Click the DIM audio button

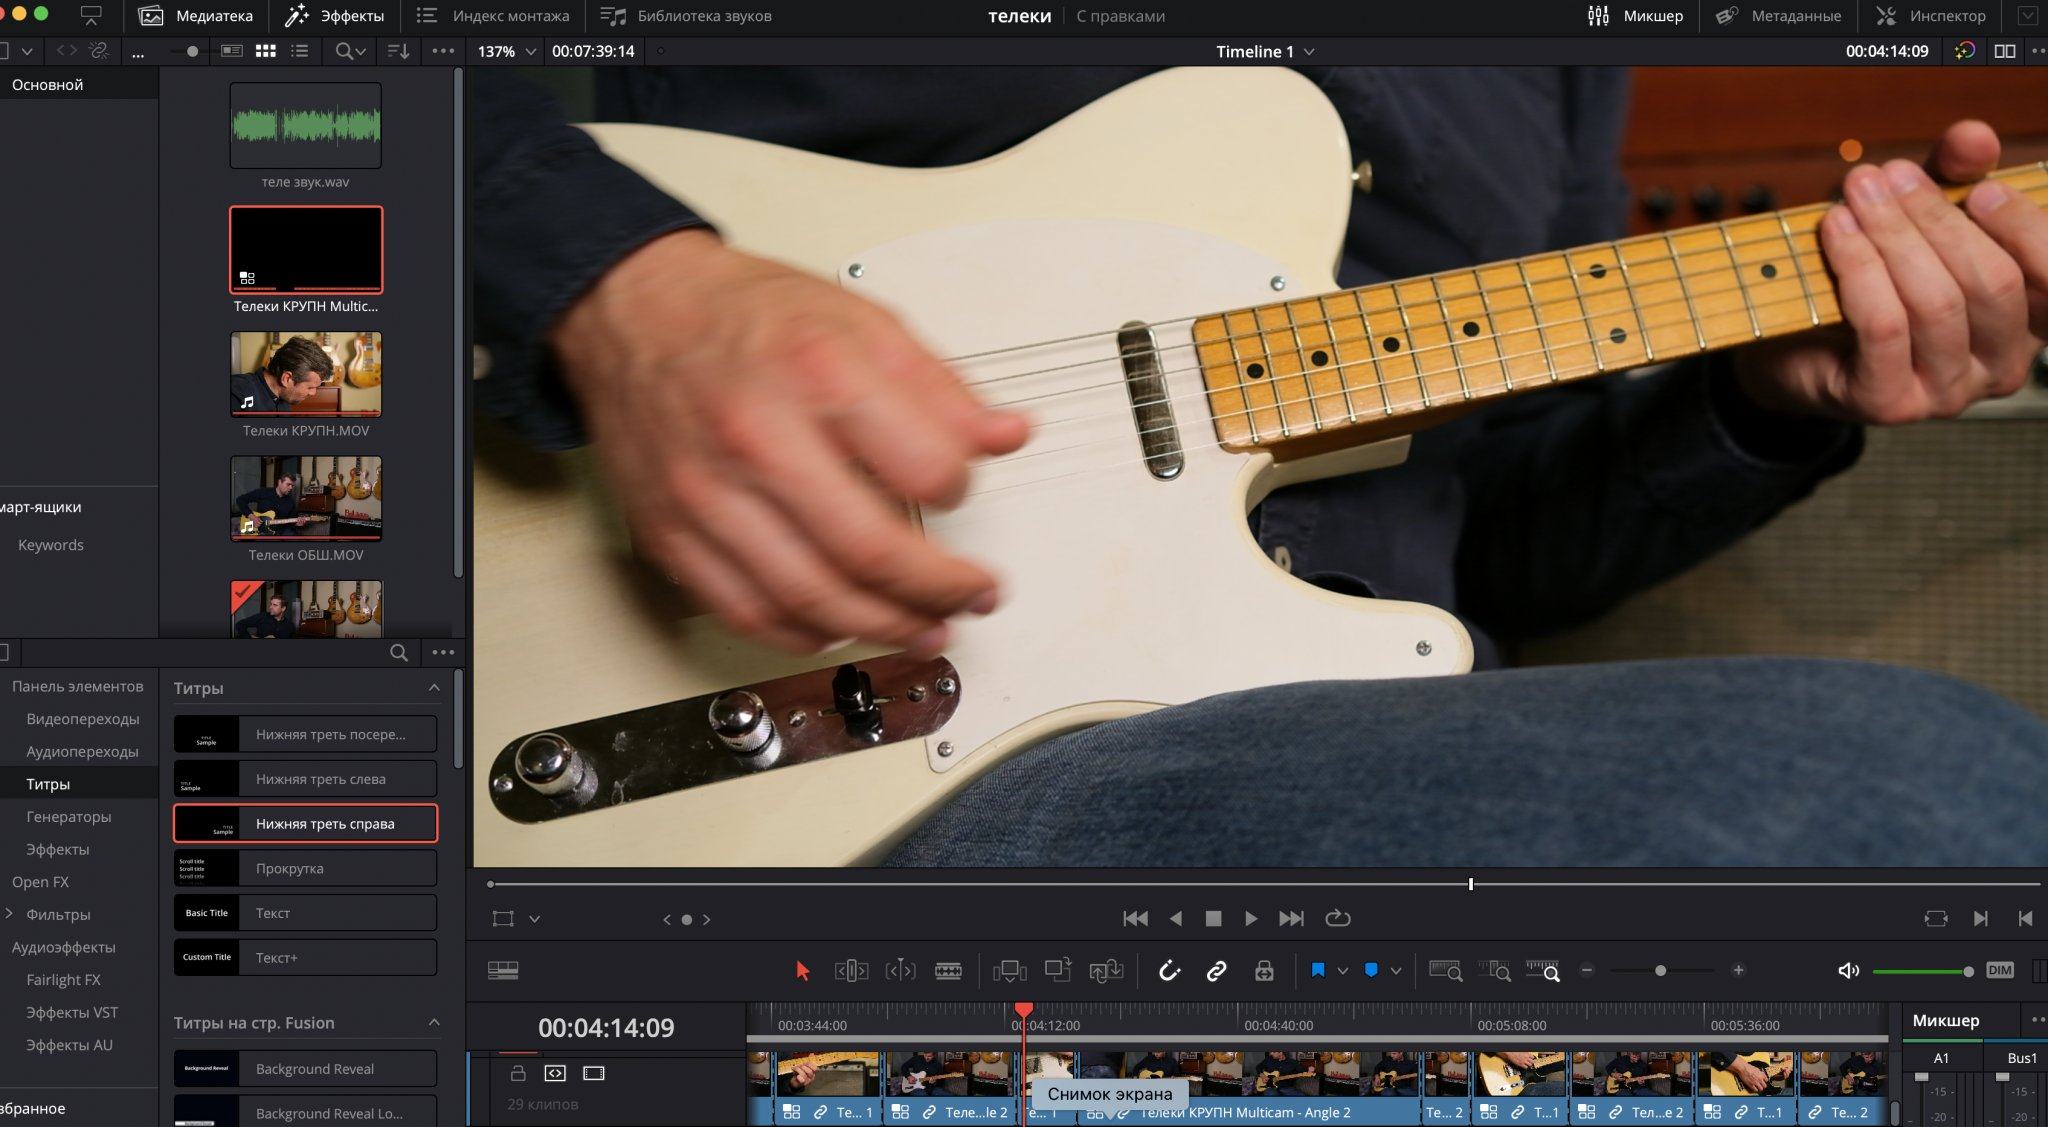2000,970
